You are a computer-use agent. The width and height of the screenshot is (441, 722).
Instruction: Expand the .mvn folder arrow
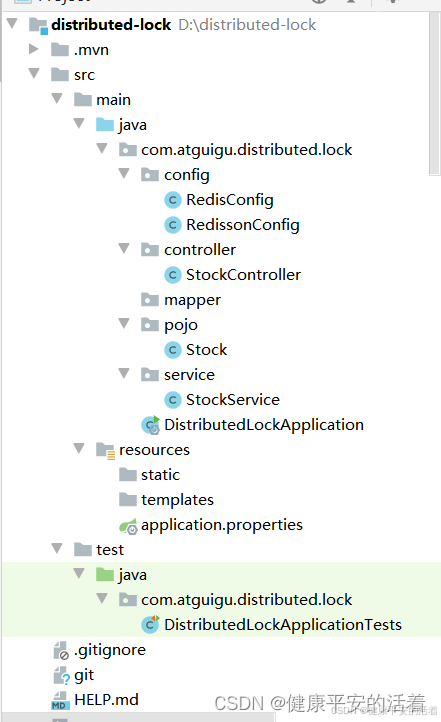coord(34,48)
